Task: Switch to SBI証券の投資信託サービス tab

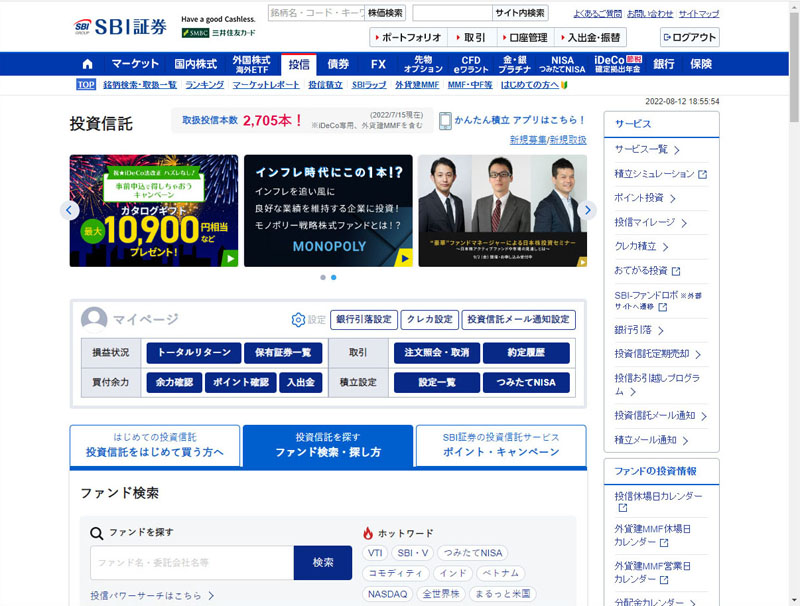Action: pos(500,445)
